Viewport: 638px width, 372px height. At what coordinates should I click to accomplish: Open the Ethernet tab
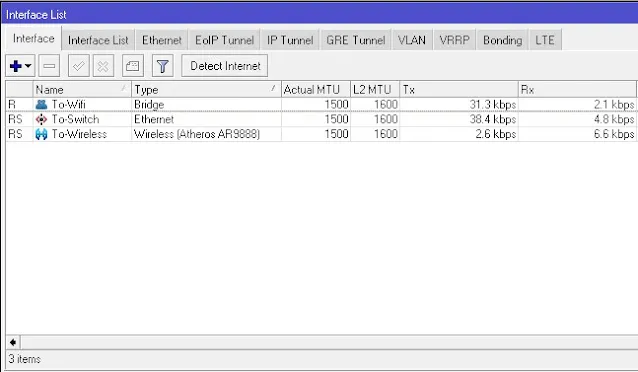tap(162, 40)
